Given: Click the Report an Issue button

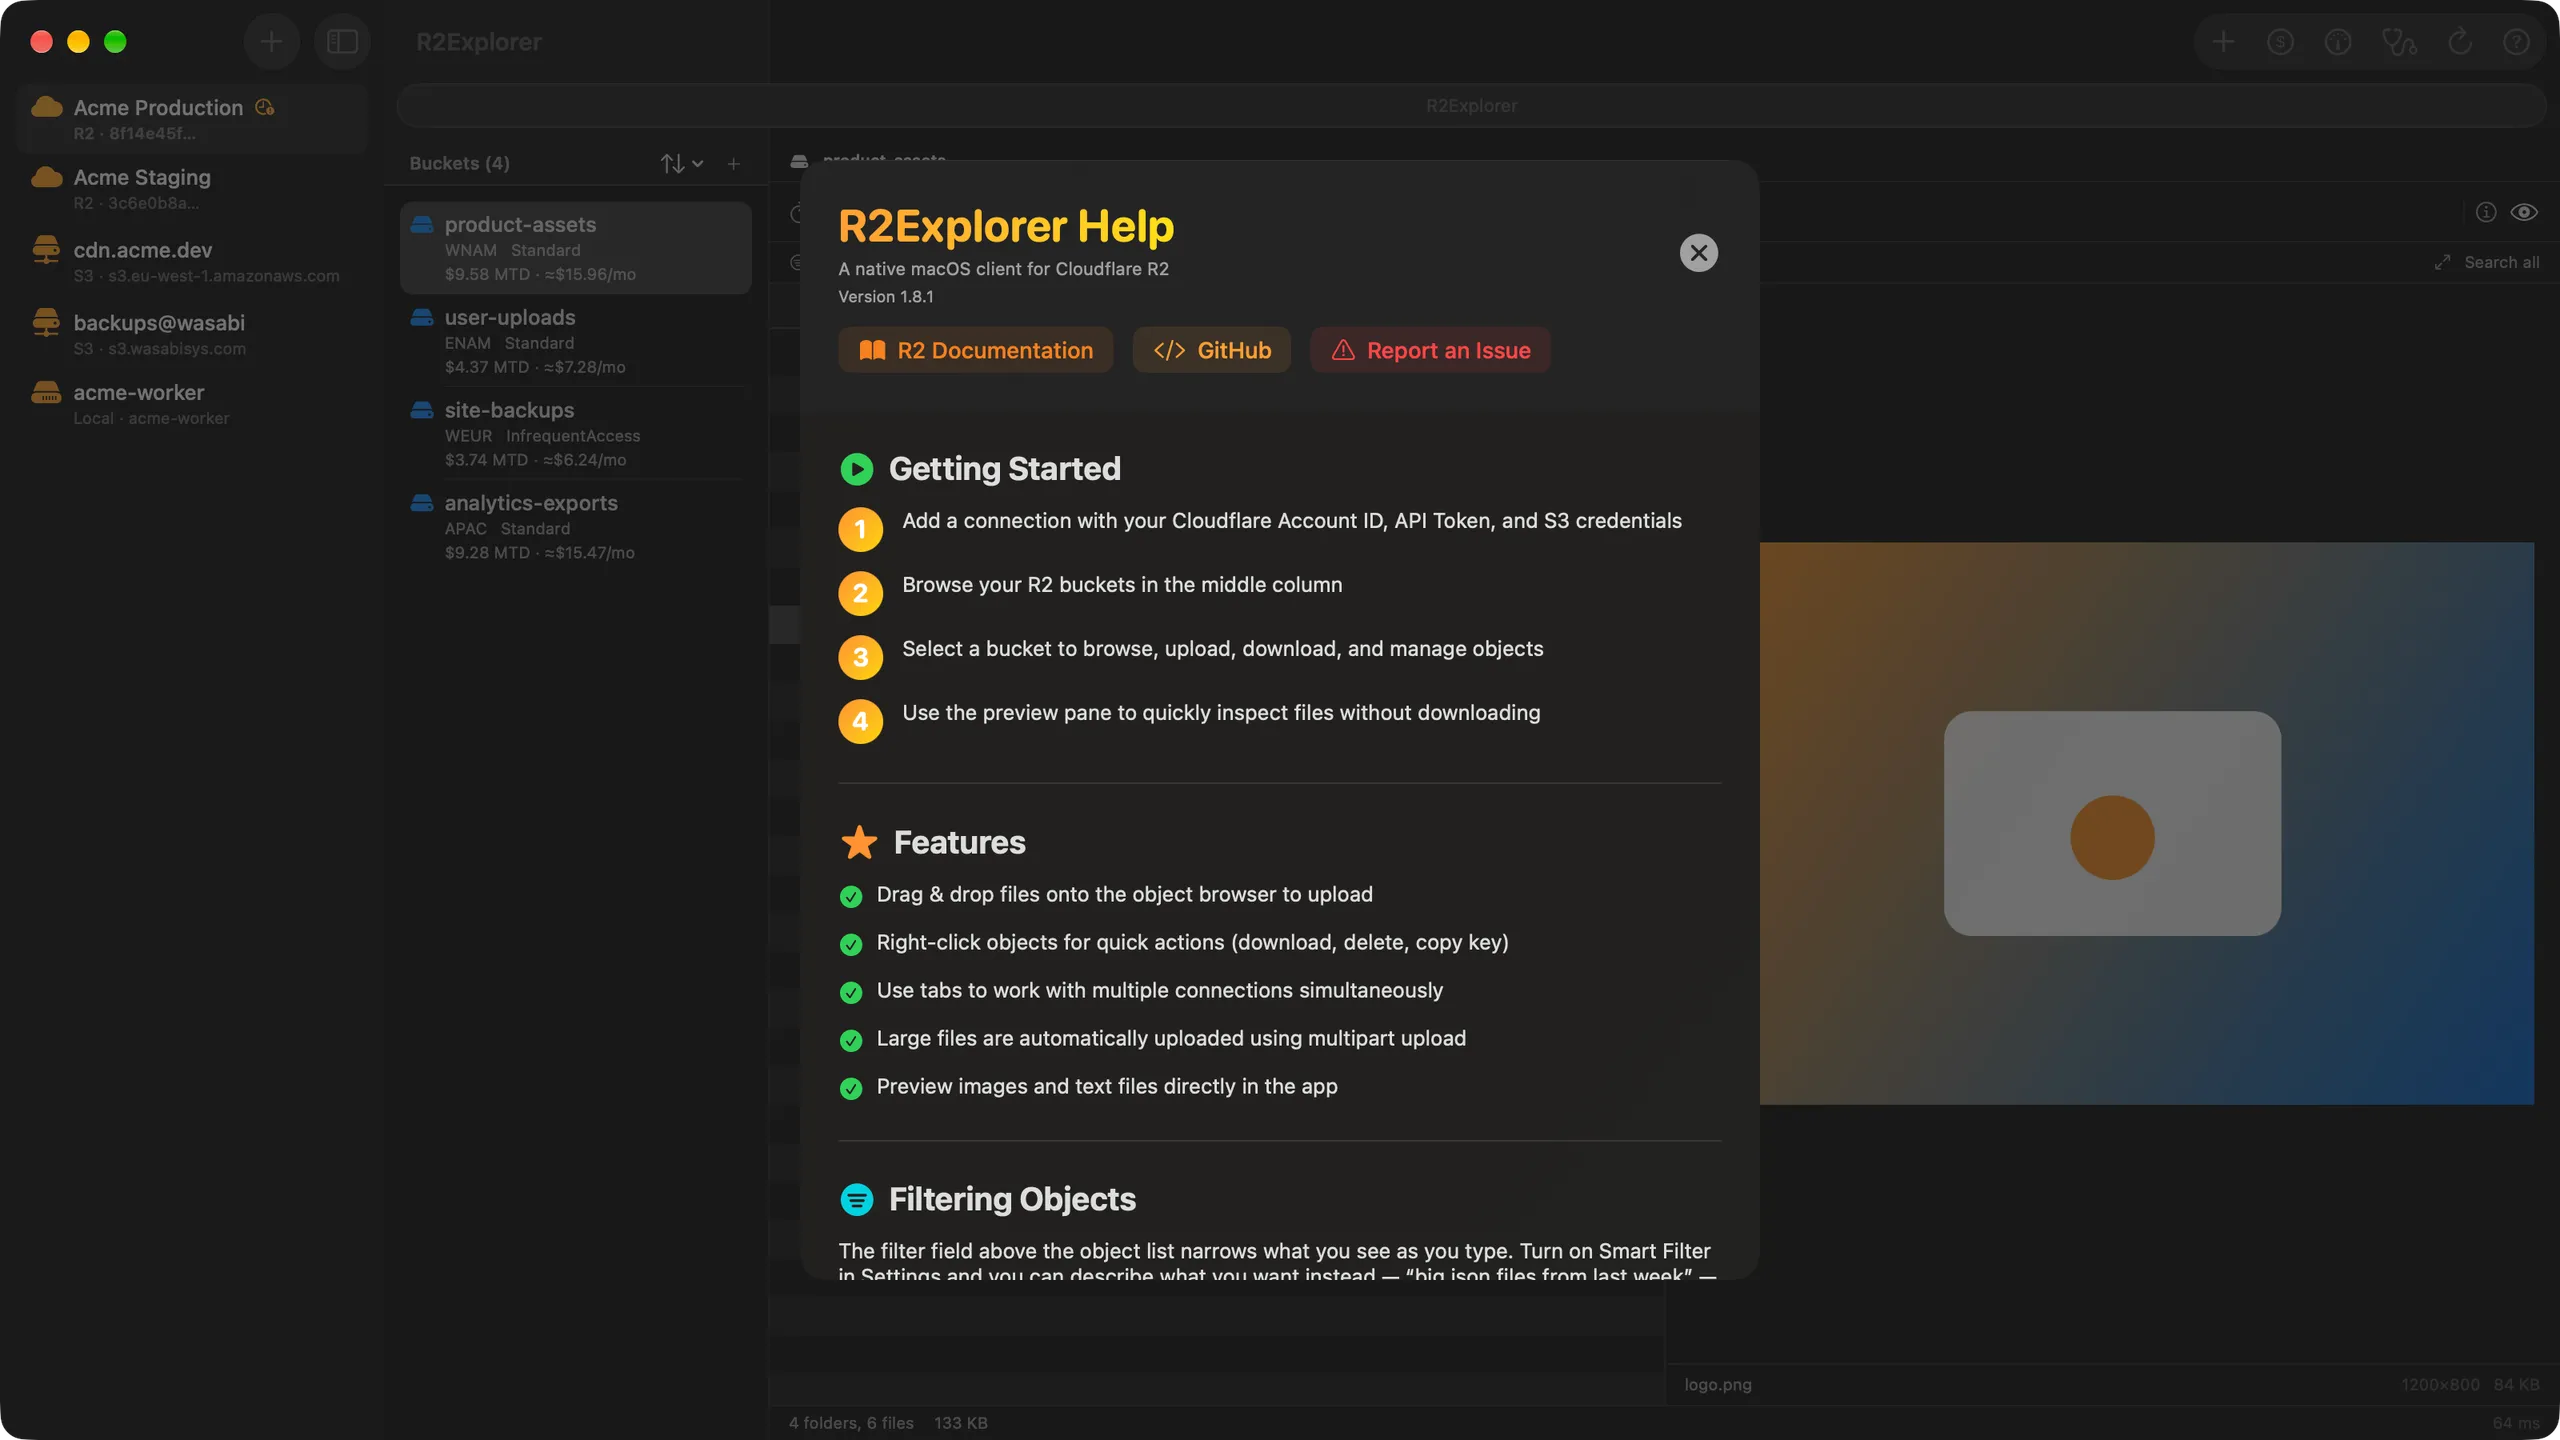Looking at the screenshot, I should coord(1430,350).
